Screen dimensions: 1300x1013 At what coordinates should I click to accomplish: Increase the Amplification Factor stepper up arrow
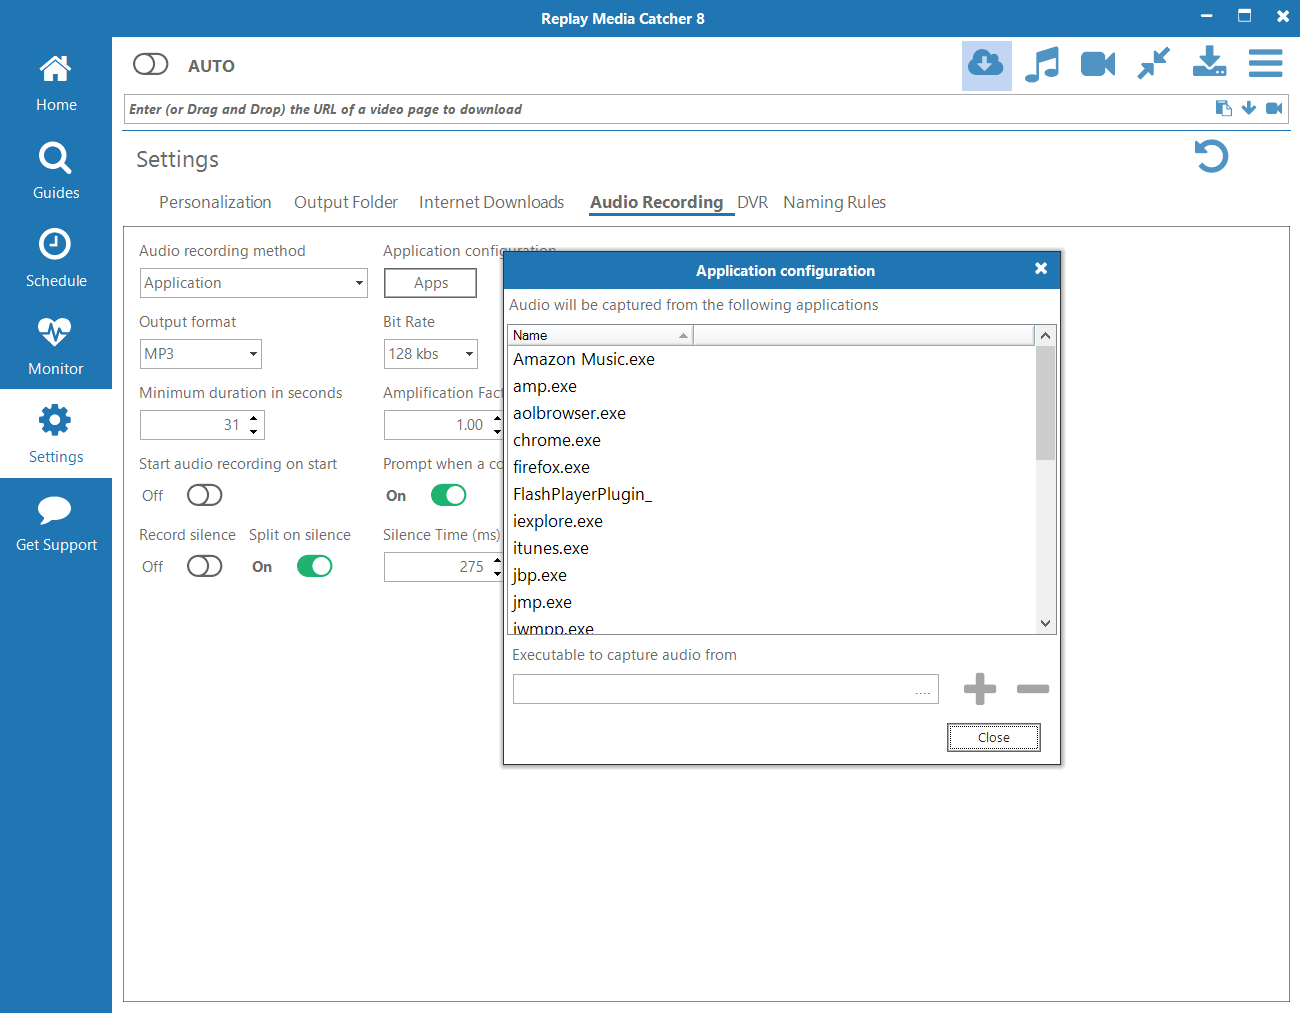497,418
